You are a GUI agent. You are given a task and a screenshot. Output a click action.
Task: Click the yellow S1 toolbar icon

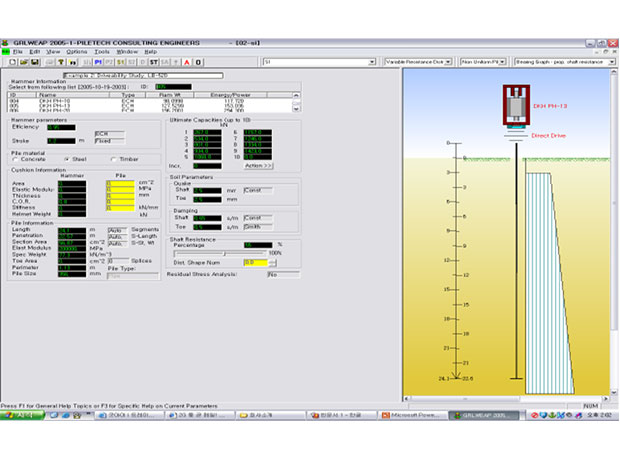click(121, 62)
